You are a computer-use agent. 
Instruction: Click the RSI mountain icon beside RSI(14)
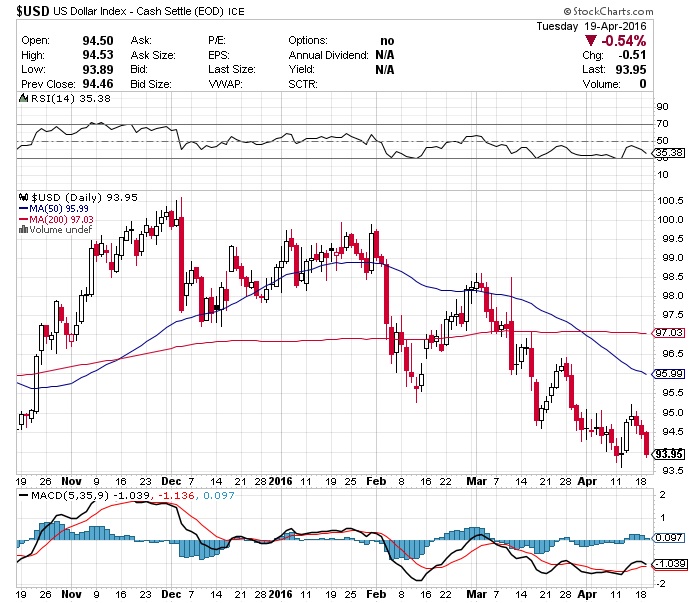click(23, 98)
